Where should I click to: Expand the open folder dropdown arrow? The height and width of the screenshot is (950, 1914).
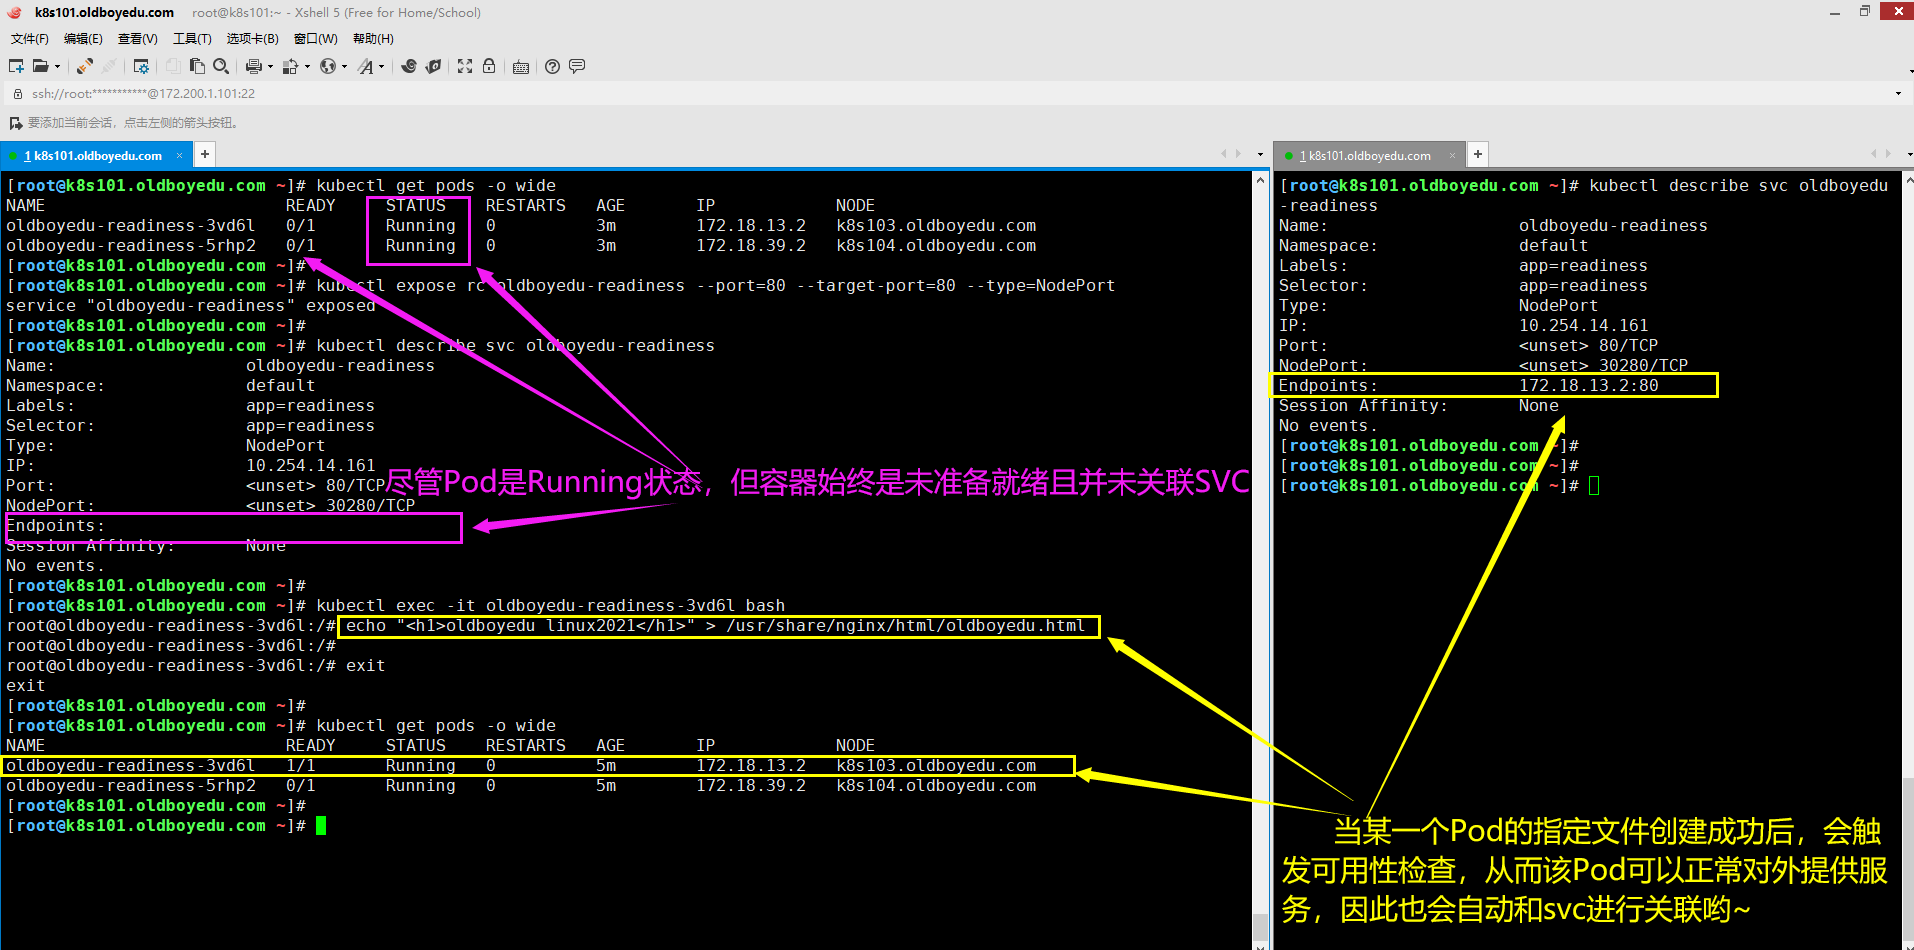57,67
